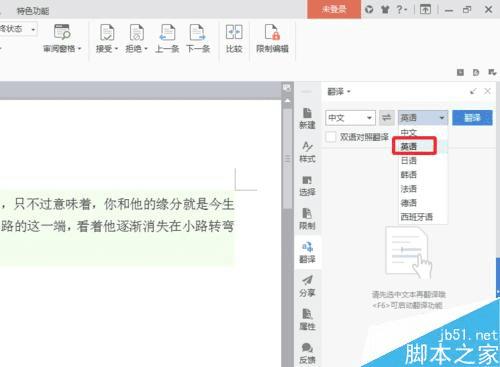This screenshot has height=367, width=500.
Task: Open 反馈 feedback in the side pane
Action: [307, 353]
